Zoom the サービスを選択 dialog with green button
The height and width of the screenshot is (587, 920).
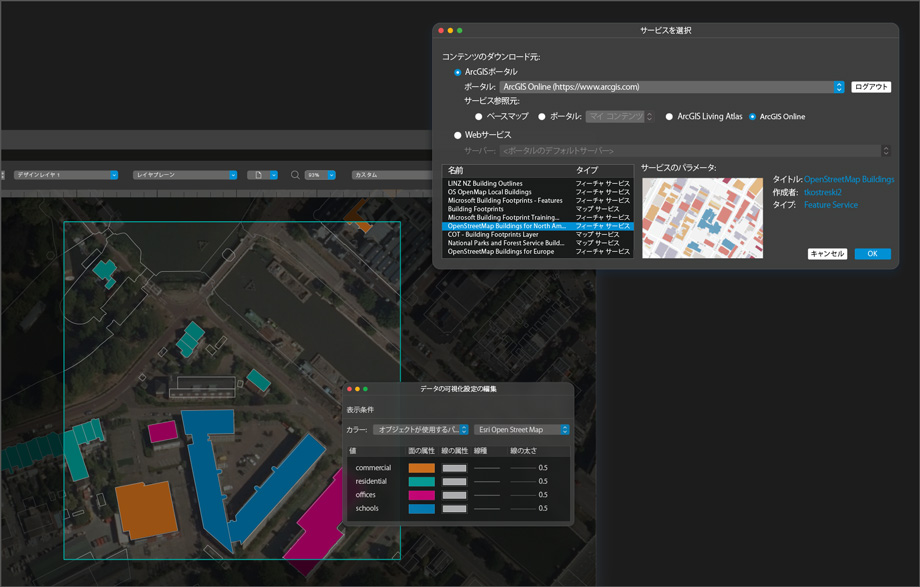pyautogui.click(x=459, y=31)
